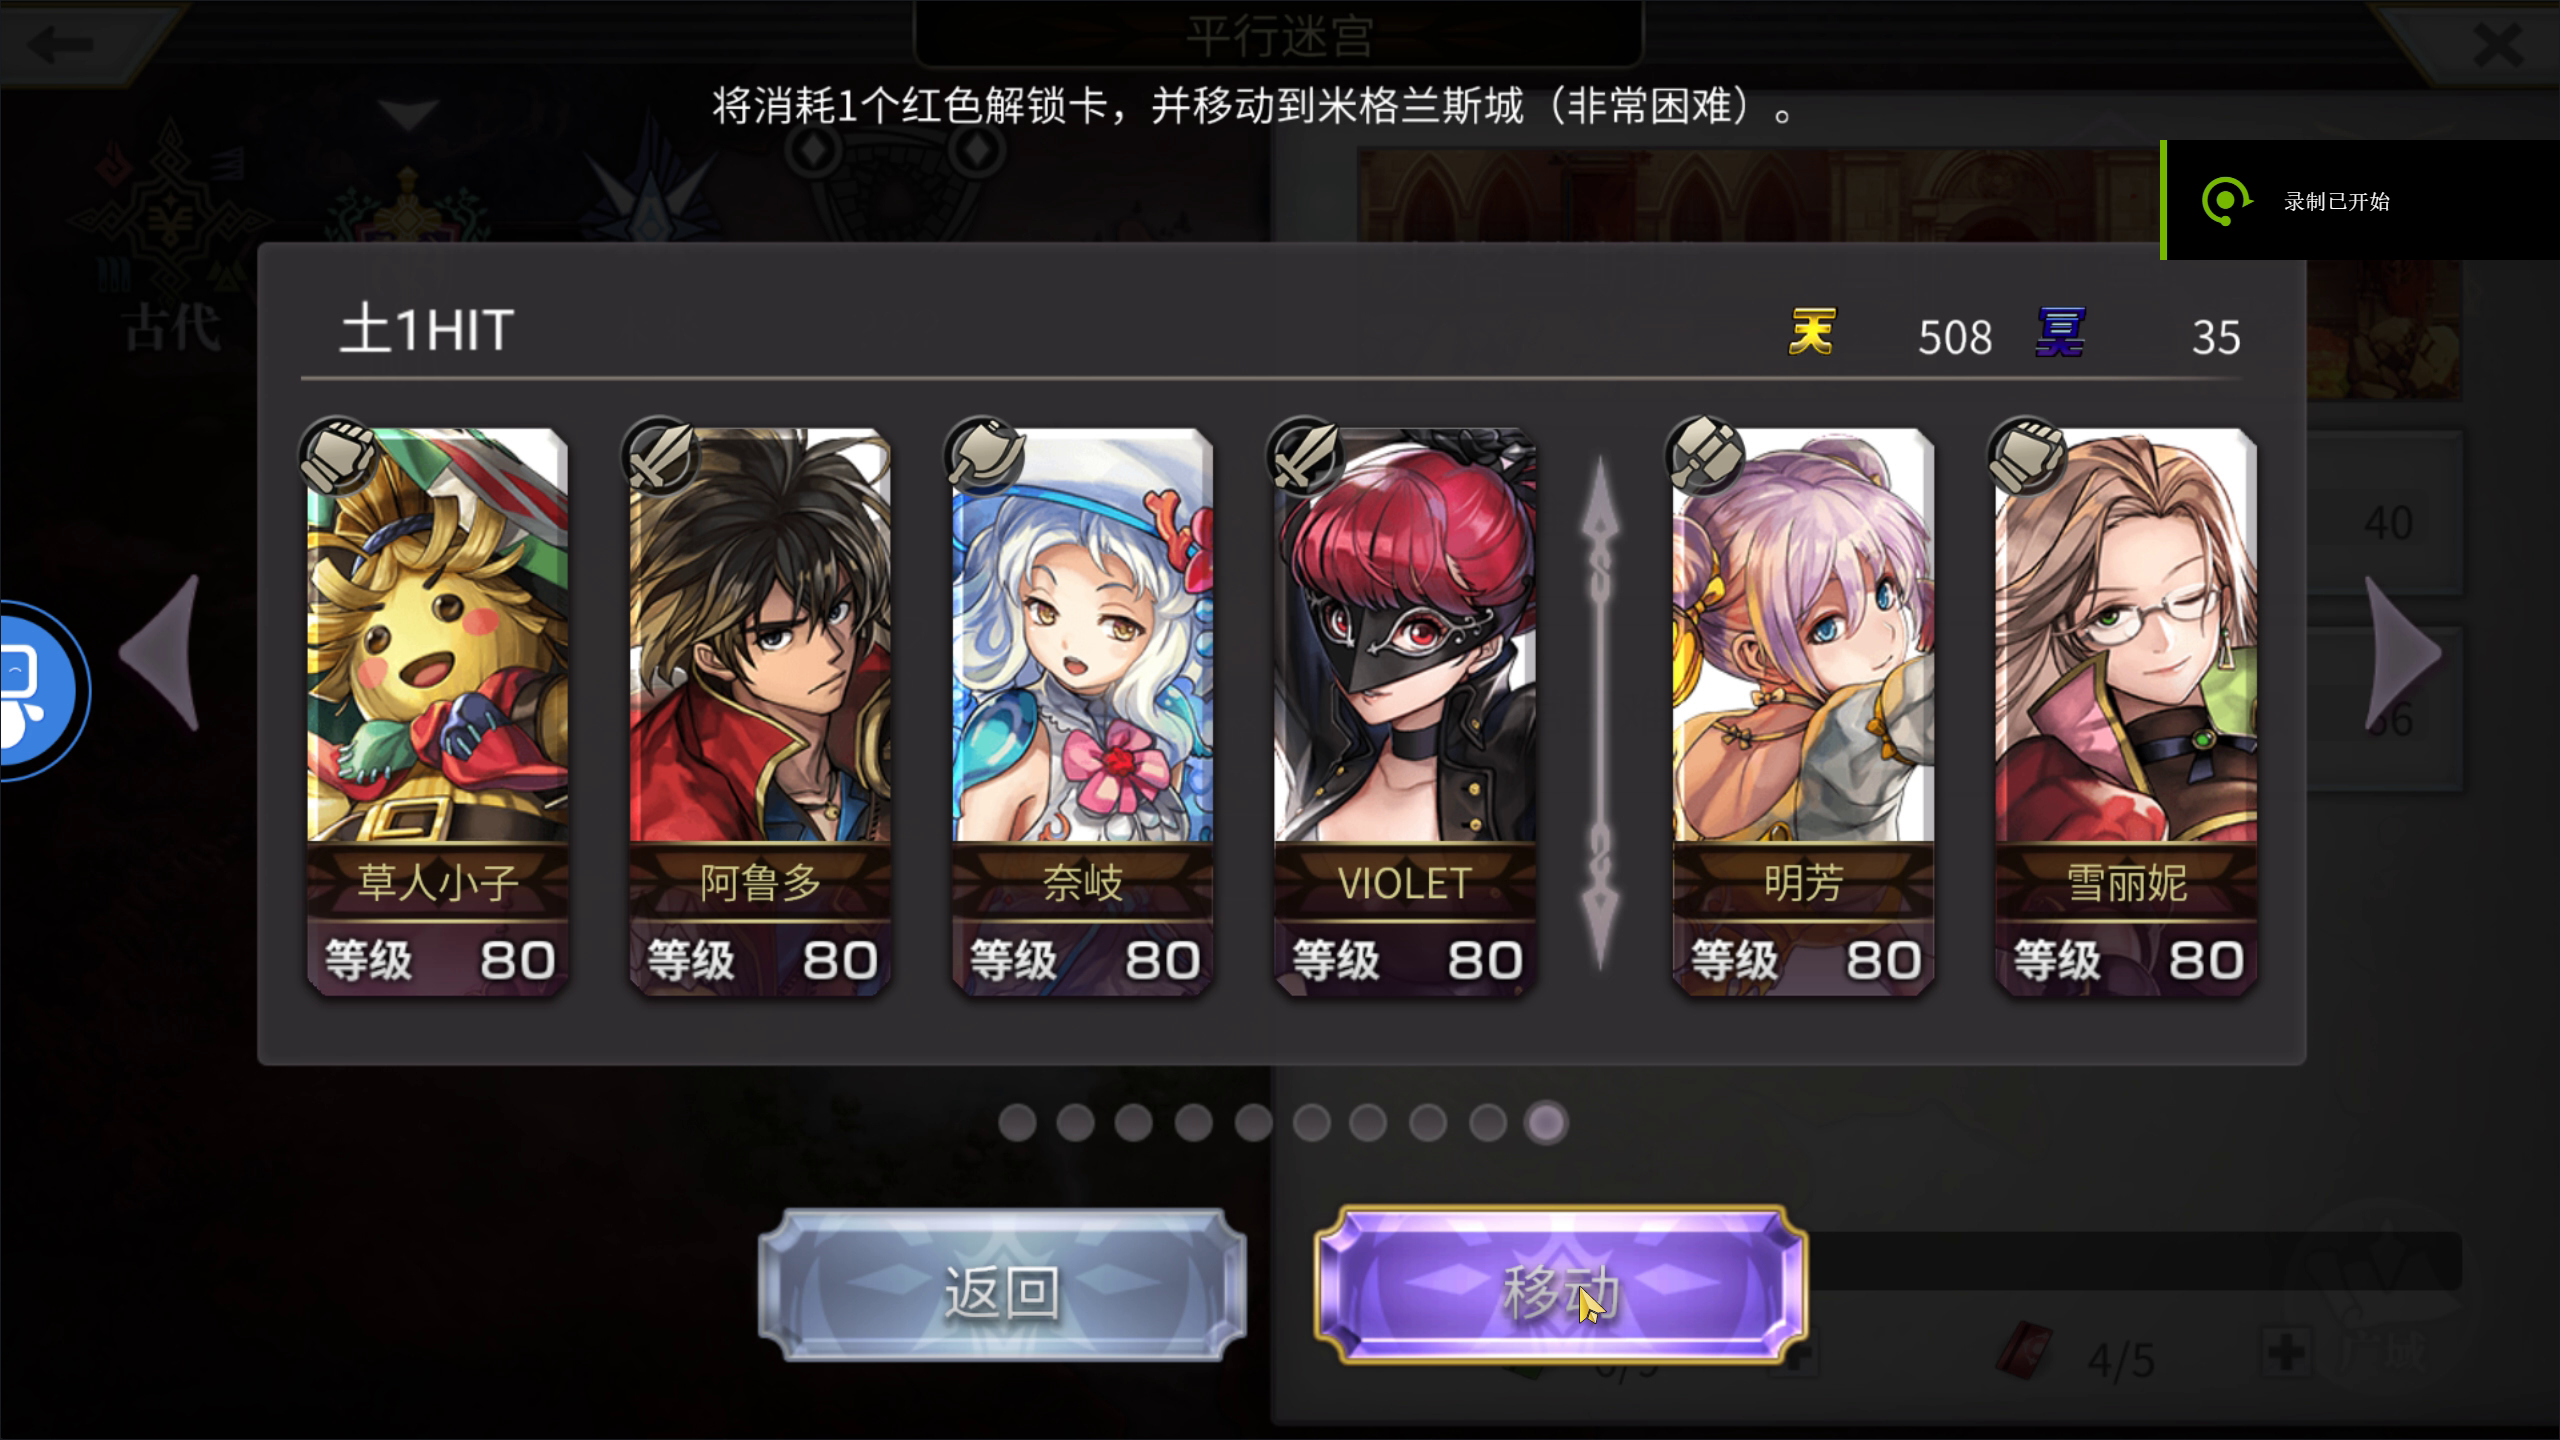Click the 土1HIT party name
This screenshot has width=2560, height=1440.
click(427, 330)
